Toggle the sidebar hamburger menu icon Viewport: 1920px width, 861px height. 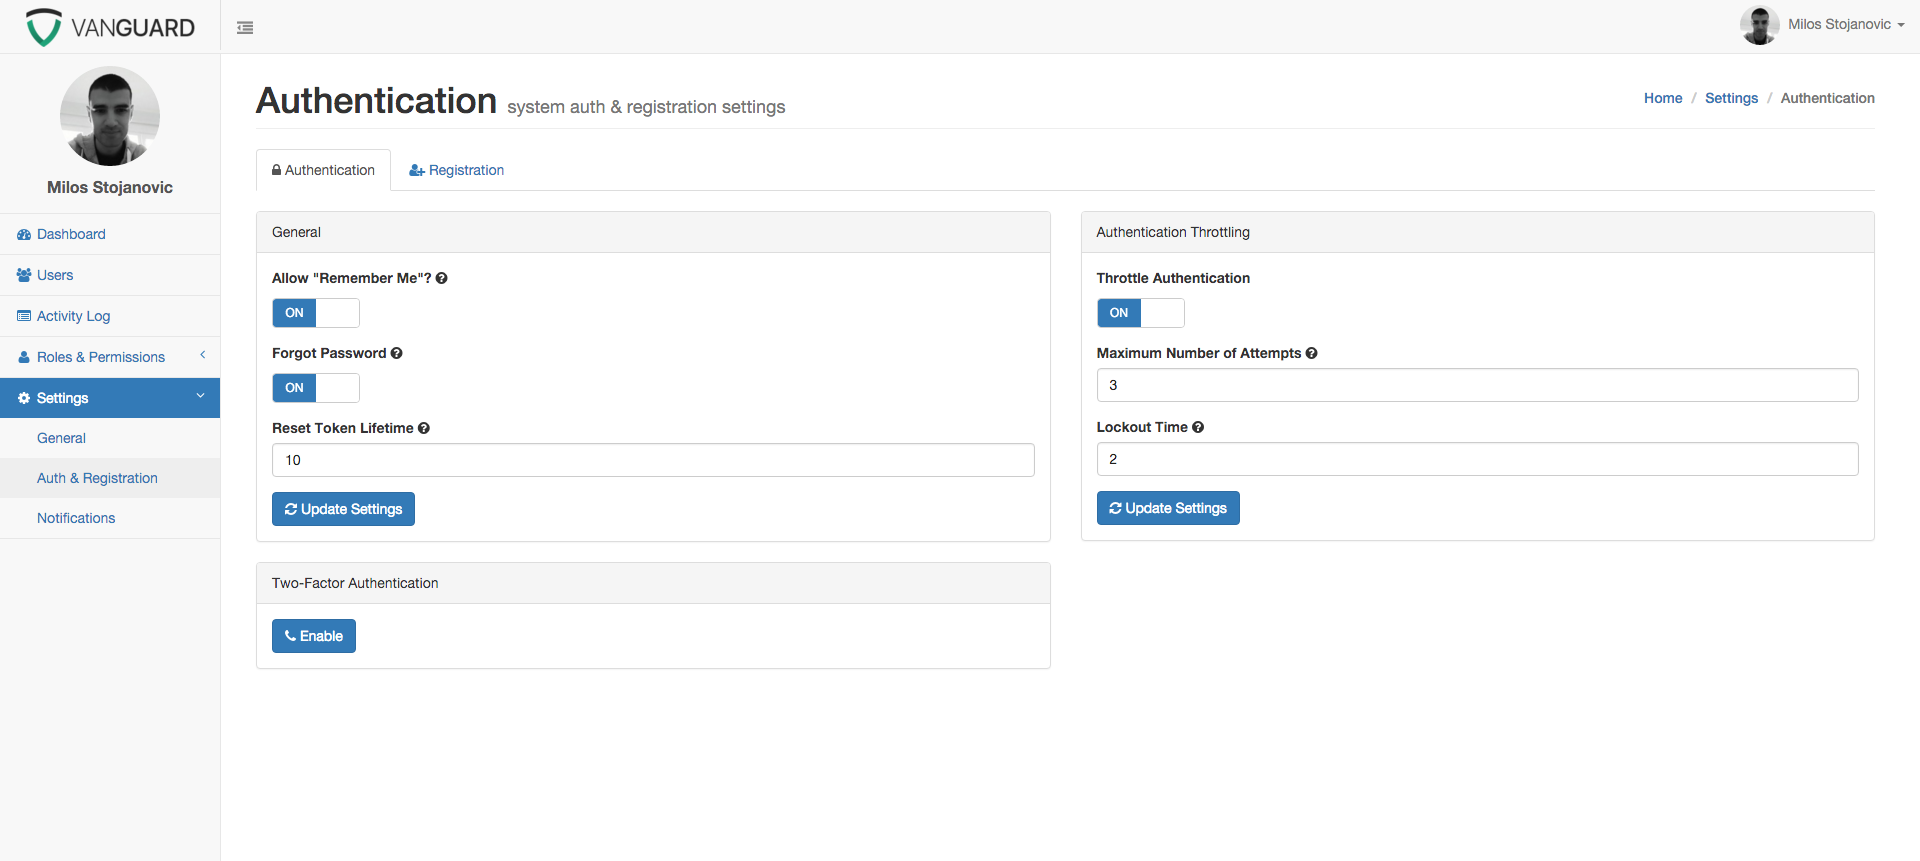coord(245,28)
